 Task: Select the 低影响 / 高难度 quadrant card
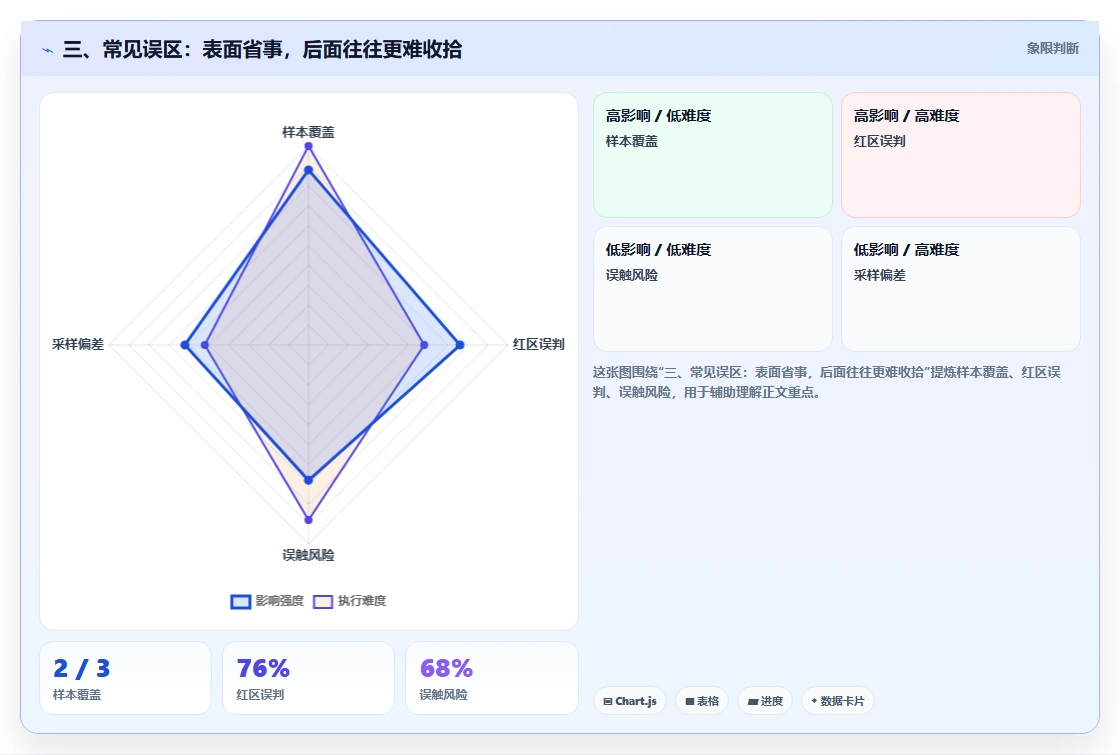[961, 289]
